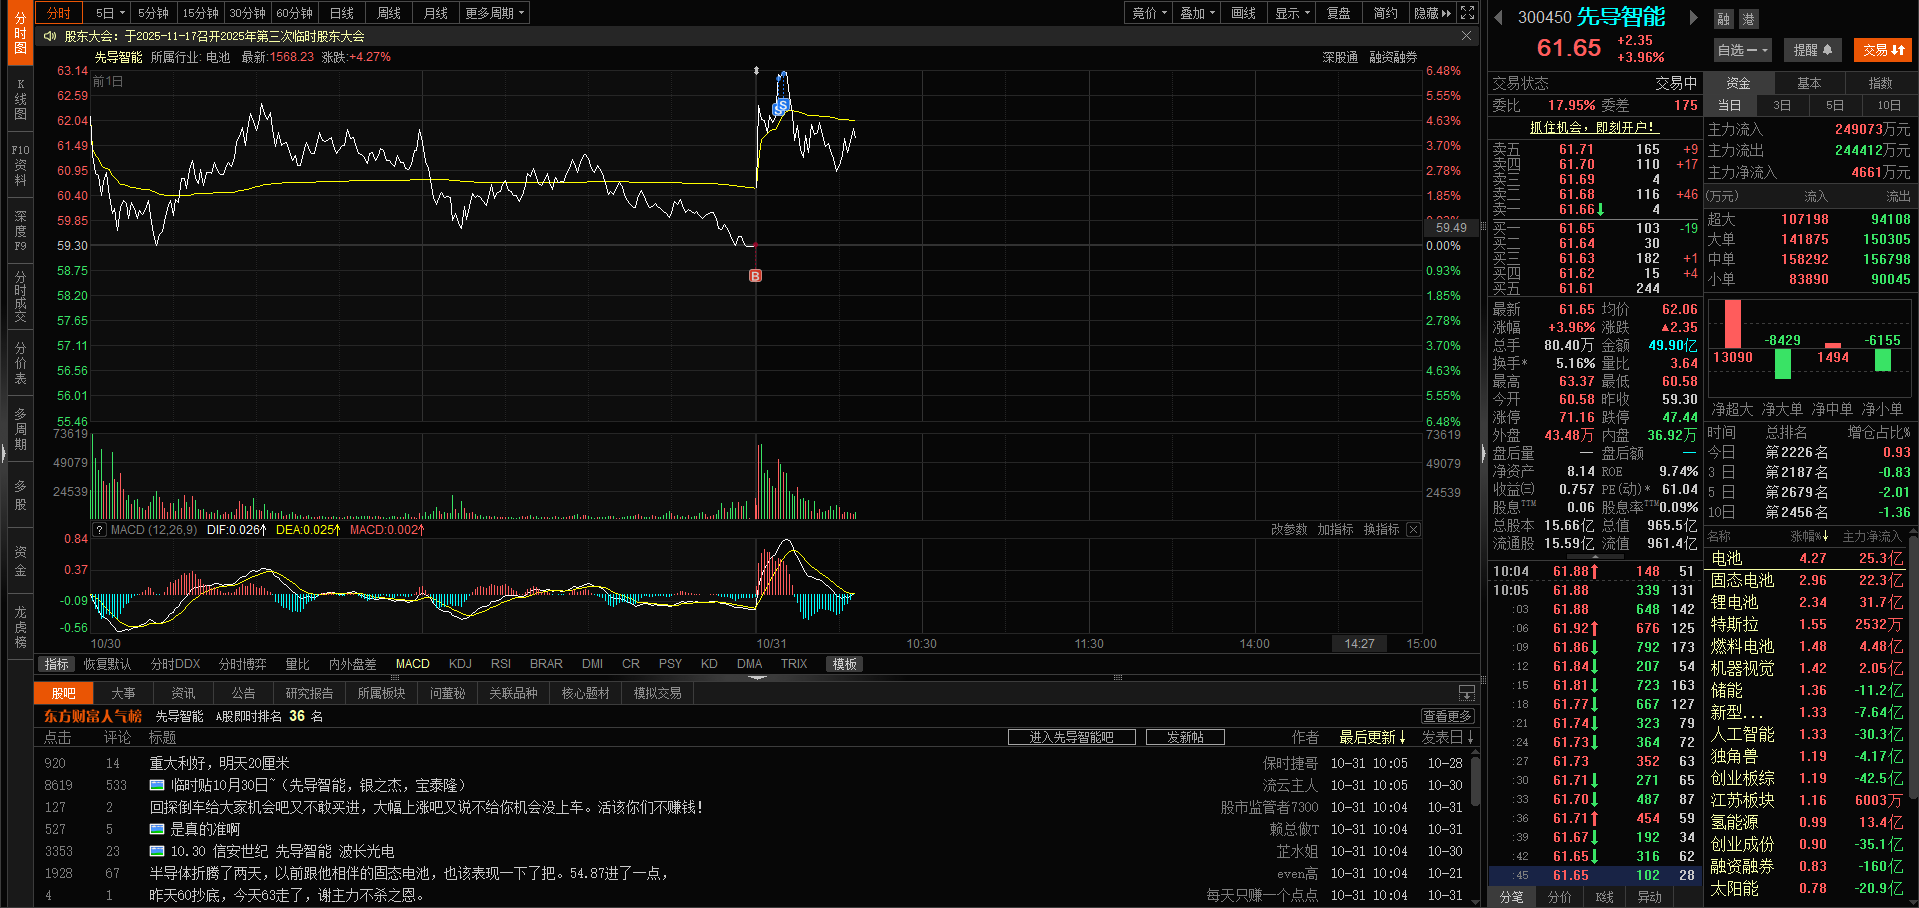Set a price alert with 提醒 bell
Screen dimensions: 1919x908
point(1812,50)
